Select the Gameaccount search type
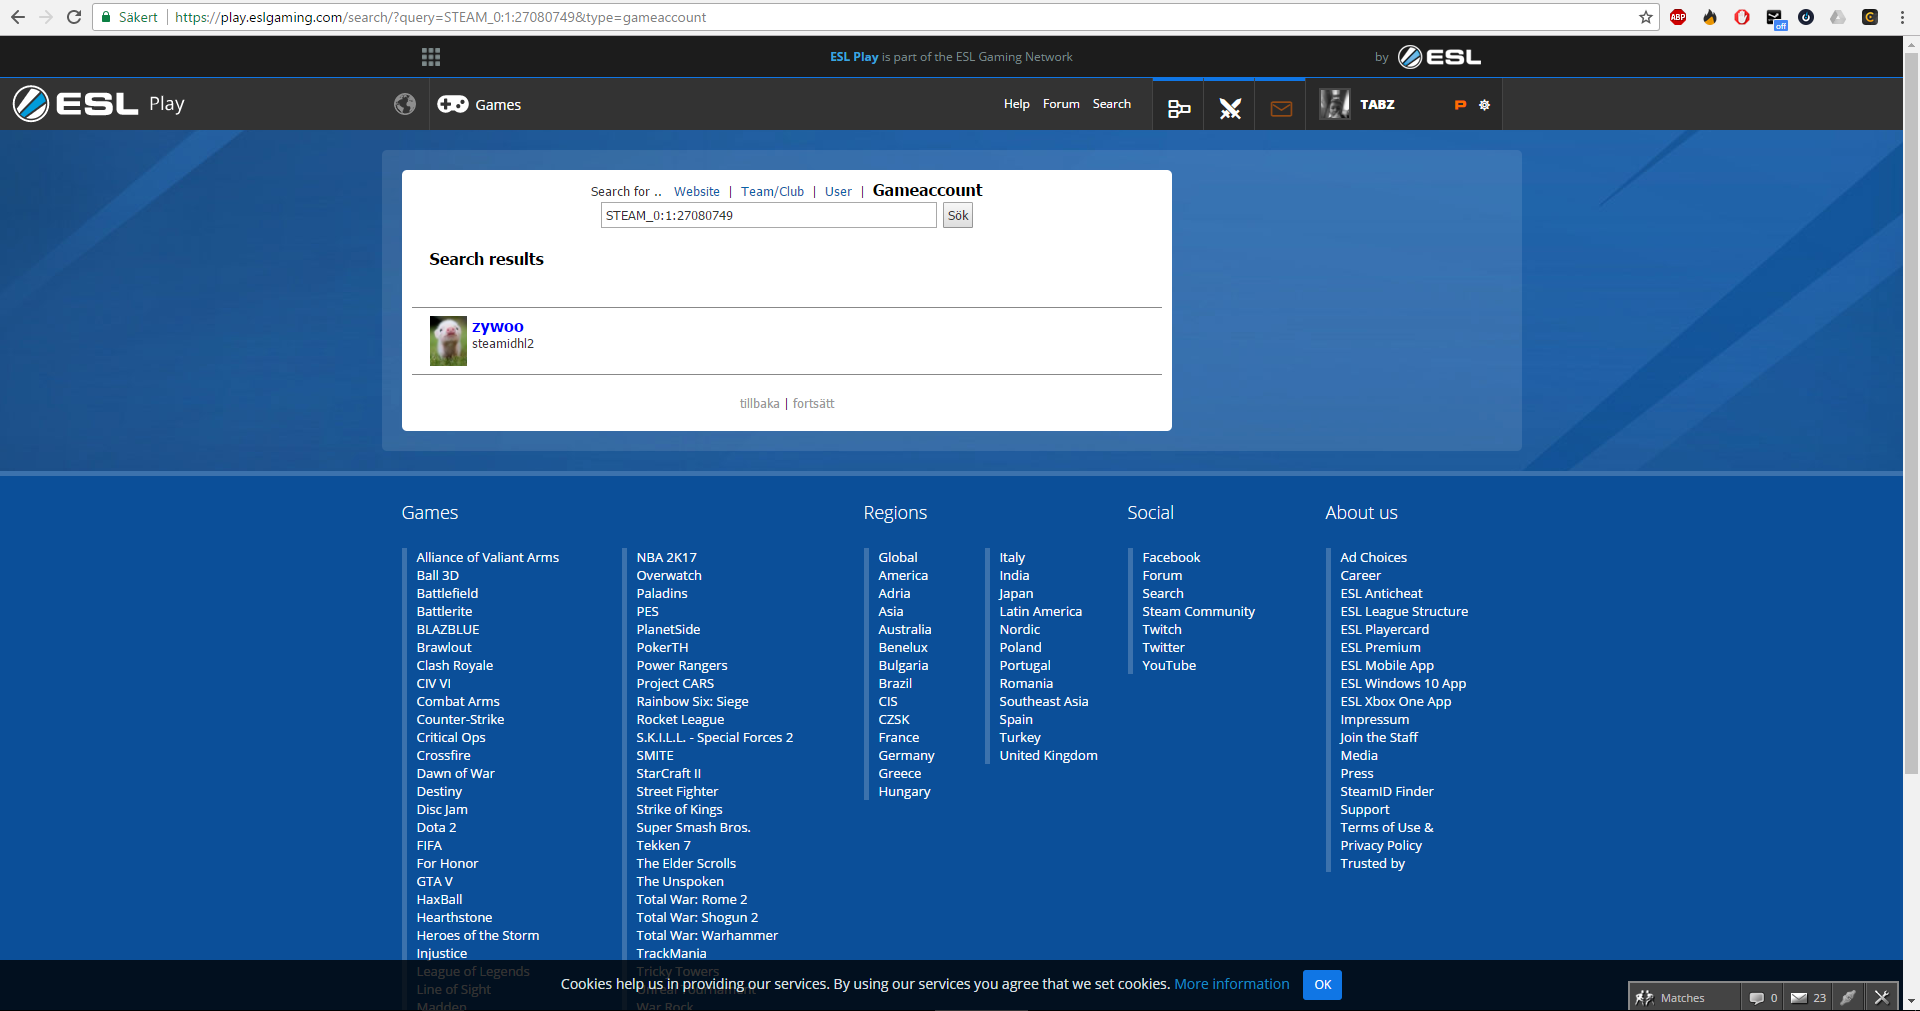The width and height of the screenshot is (1920, 1011). (928, 190)
